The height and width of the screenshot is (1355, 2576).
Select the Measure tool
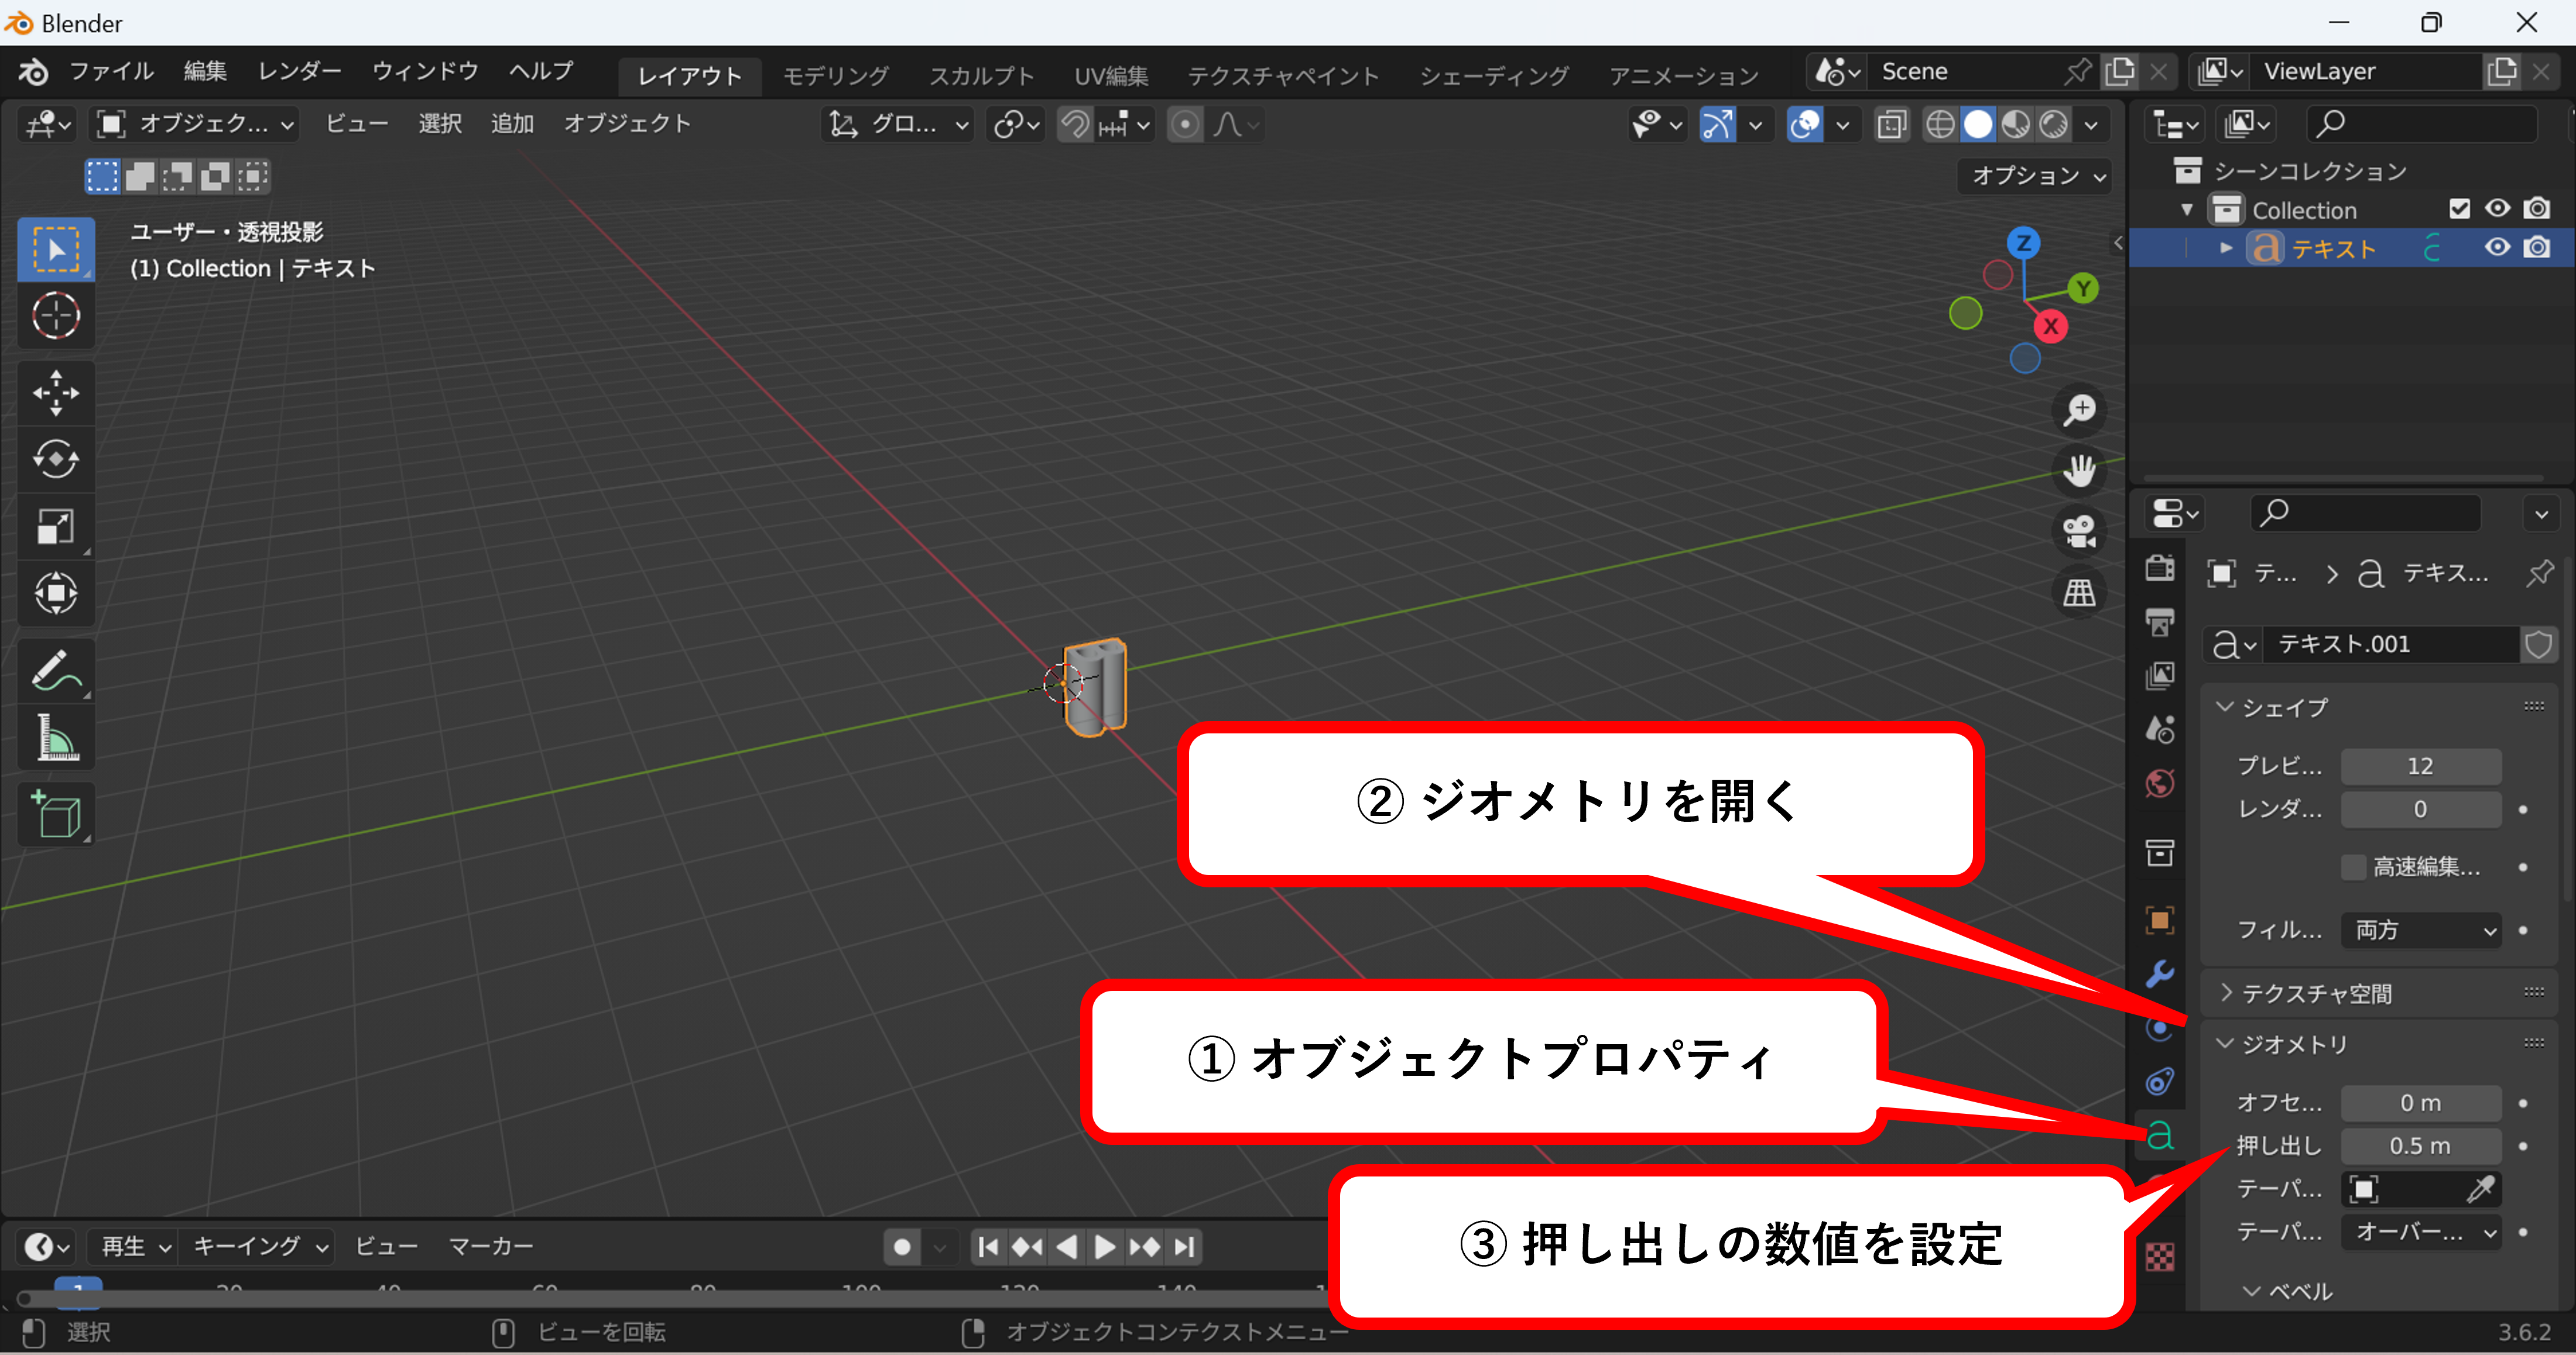click(56, 738)
